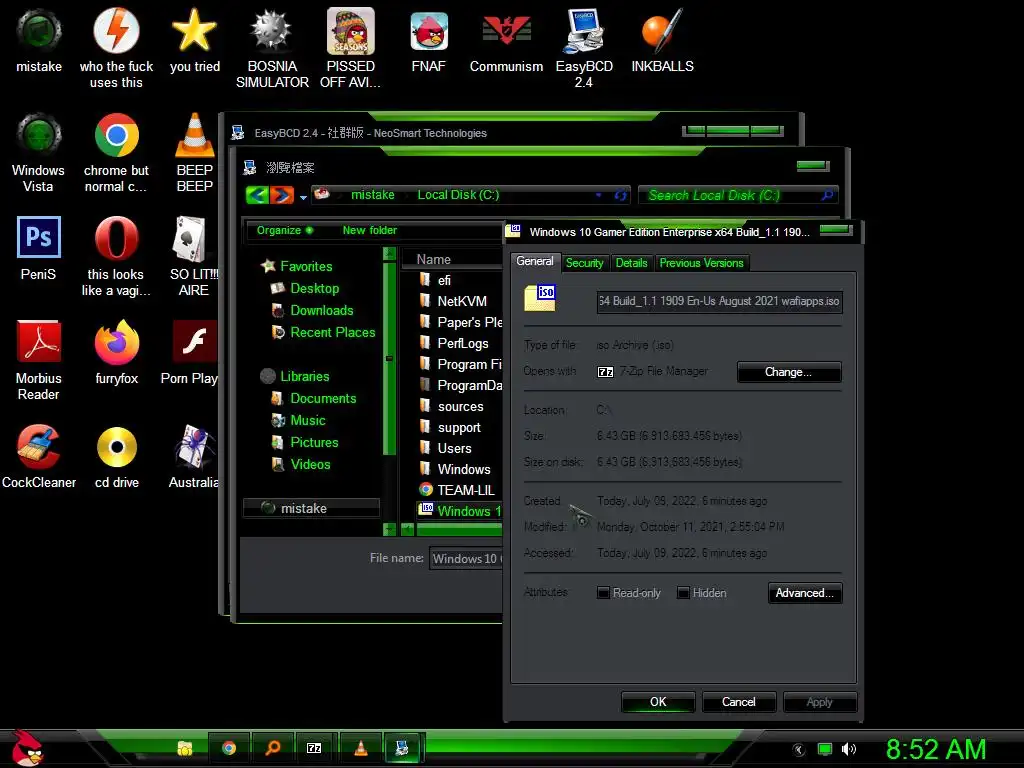Open Chrome from the taskbar
The height and width of the screenshot is (768, 1024).
229,748
